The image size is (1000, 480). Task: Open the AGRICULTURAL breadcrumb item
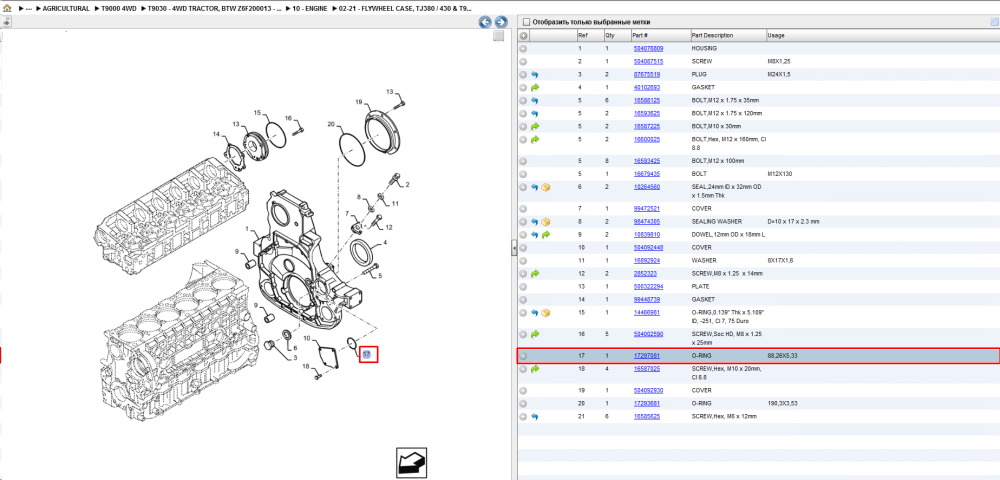click(x=66, y=9)
